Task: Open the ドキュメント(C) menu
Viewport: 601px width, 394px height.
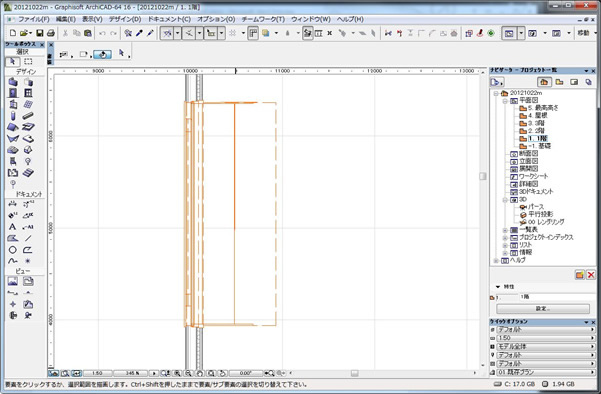Action: click(x=169, y=19)
